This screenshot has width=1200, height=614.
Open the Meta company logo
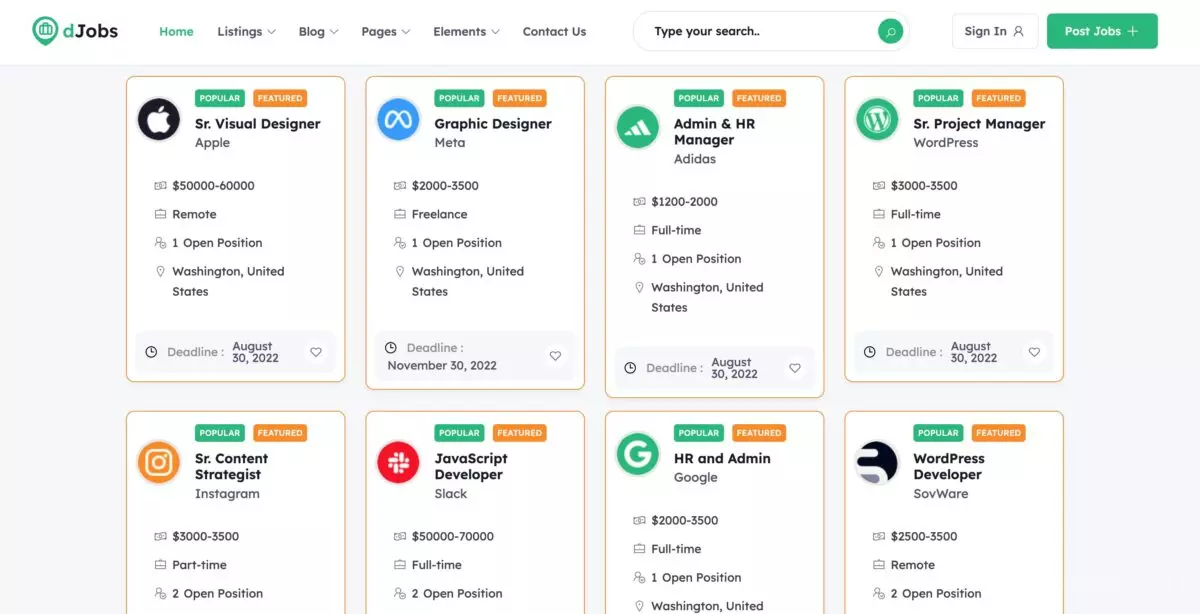coord(398,120)
